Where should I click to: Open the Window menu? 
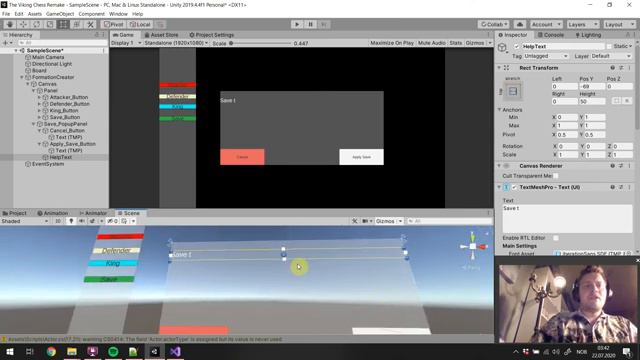pos(118,14)
